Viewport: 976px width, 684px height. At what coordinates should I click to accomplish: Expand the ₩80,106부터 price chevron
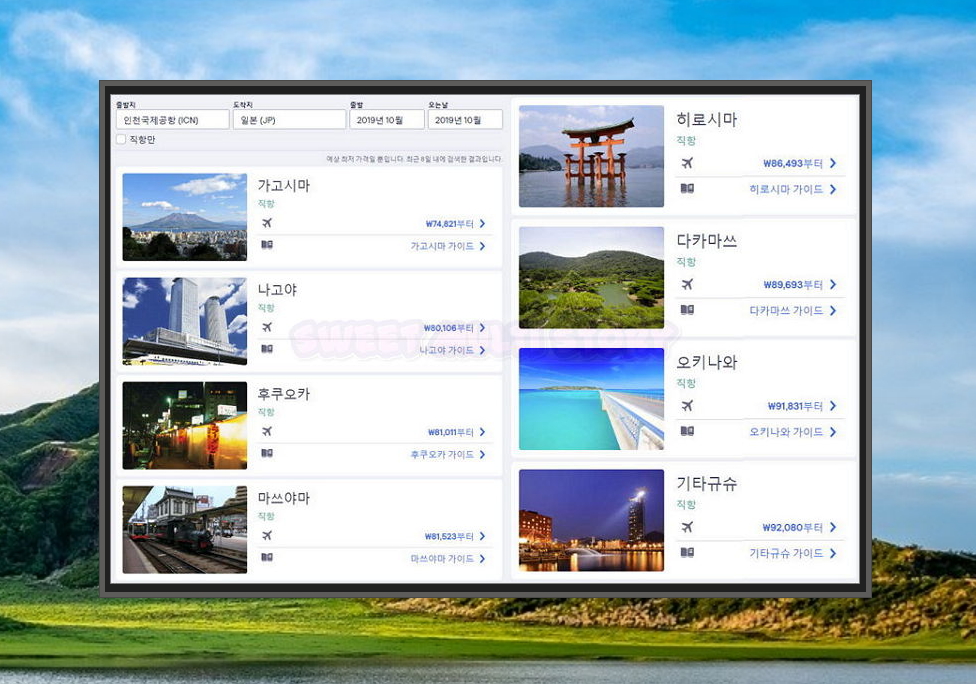[482, 327]
